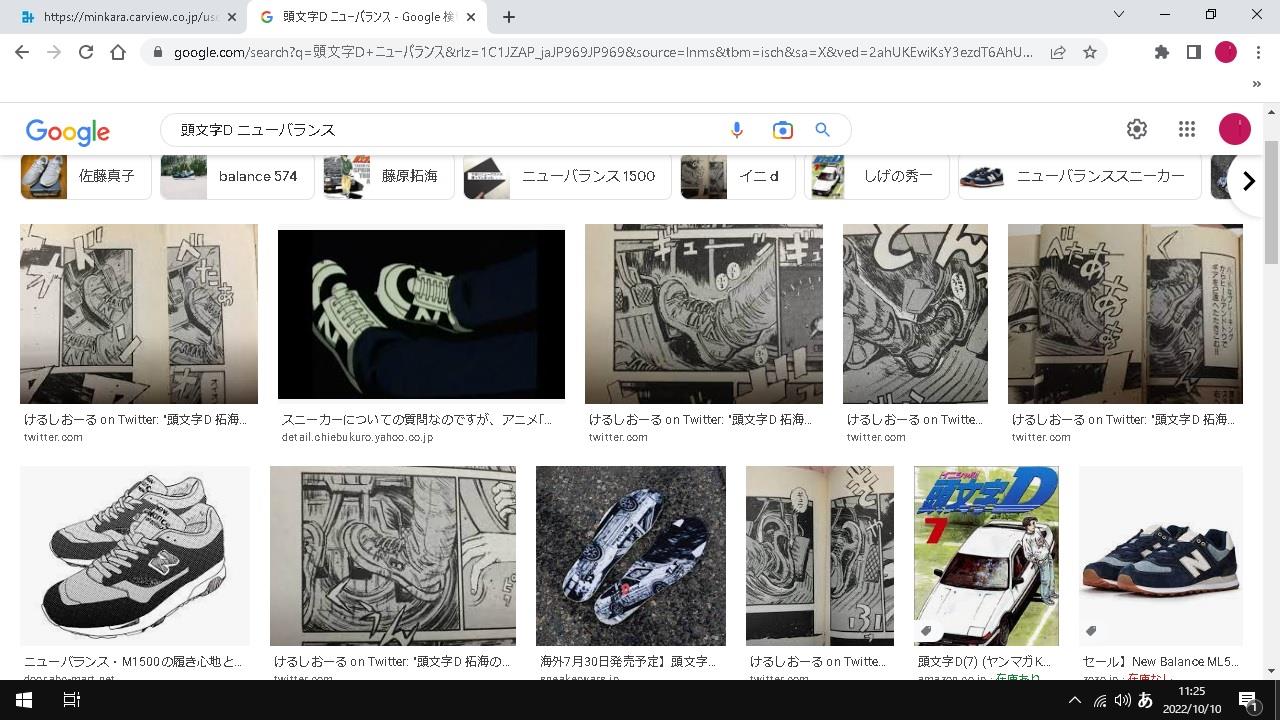Bookmark this page with the star icon
The height and width of the screenshot is (720, 1280).
click(x=1090, y=52)
